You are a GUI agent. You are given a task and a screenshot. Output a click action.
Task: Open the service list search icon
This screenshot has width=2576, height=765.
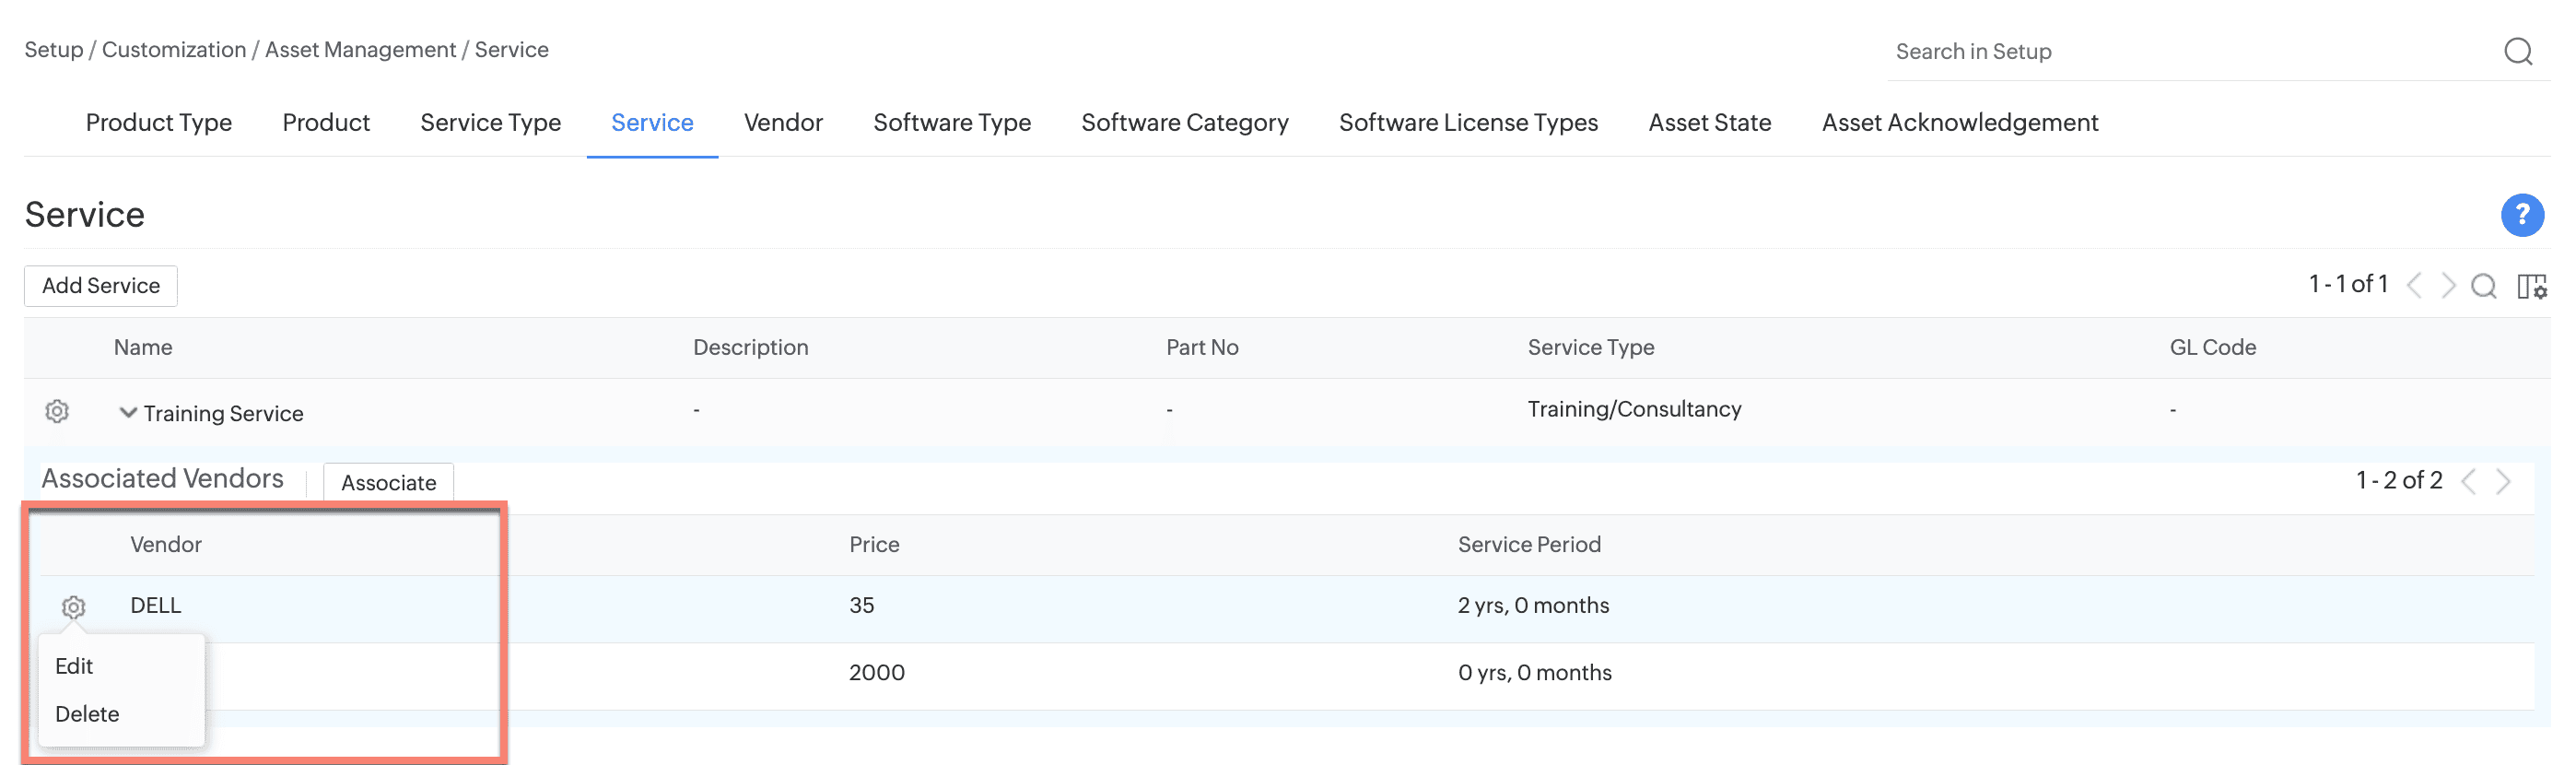click(x=2483, y=286)
